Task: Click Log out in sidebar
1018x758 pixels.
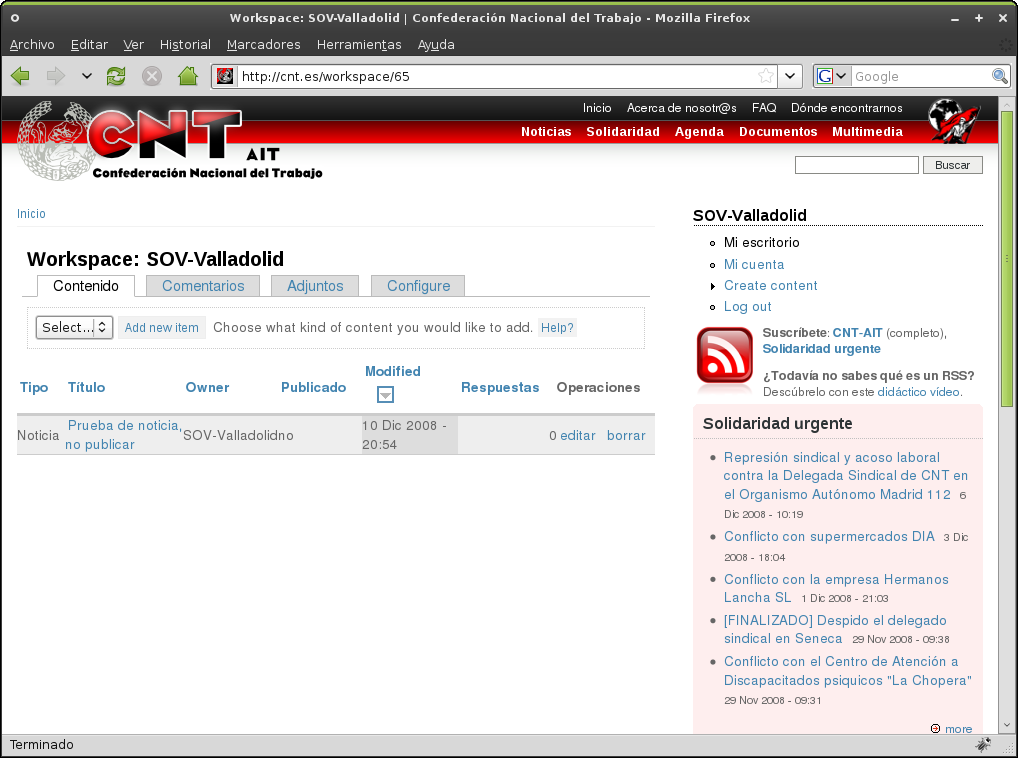Action: click(747, 307)
